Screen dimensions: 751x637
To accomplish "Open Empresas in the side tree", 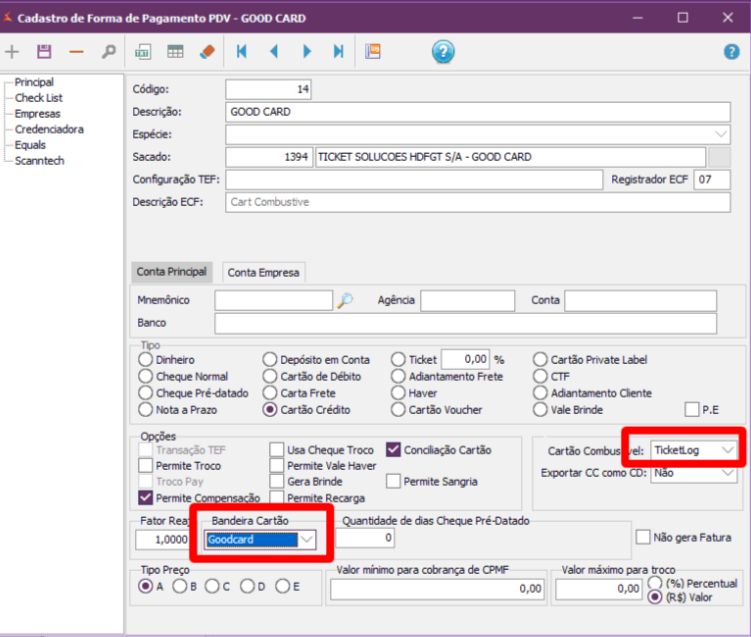I will click(37, 114).
